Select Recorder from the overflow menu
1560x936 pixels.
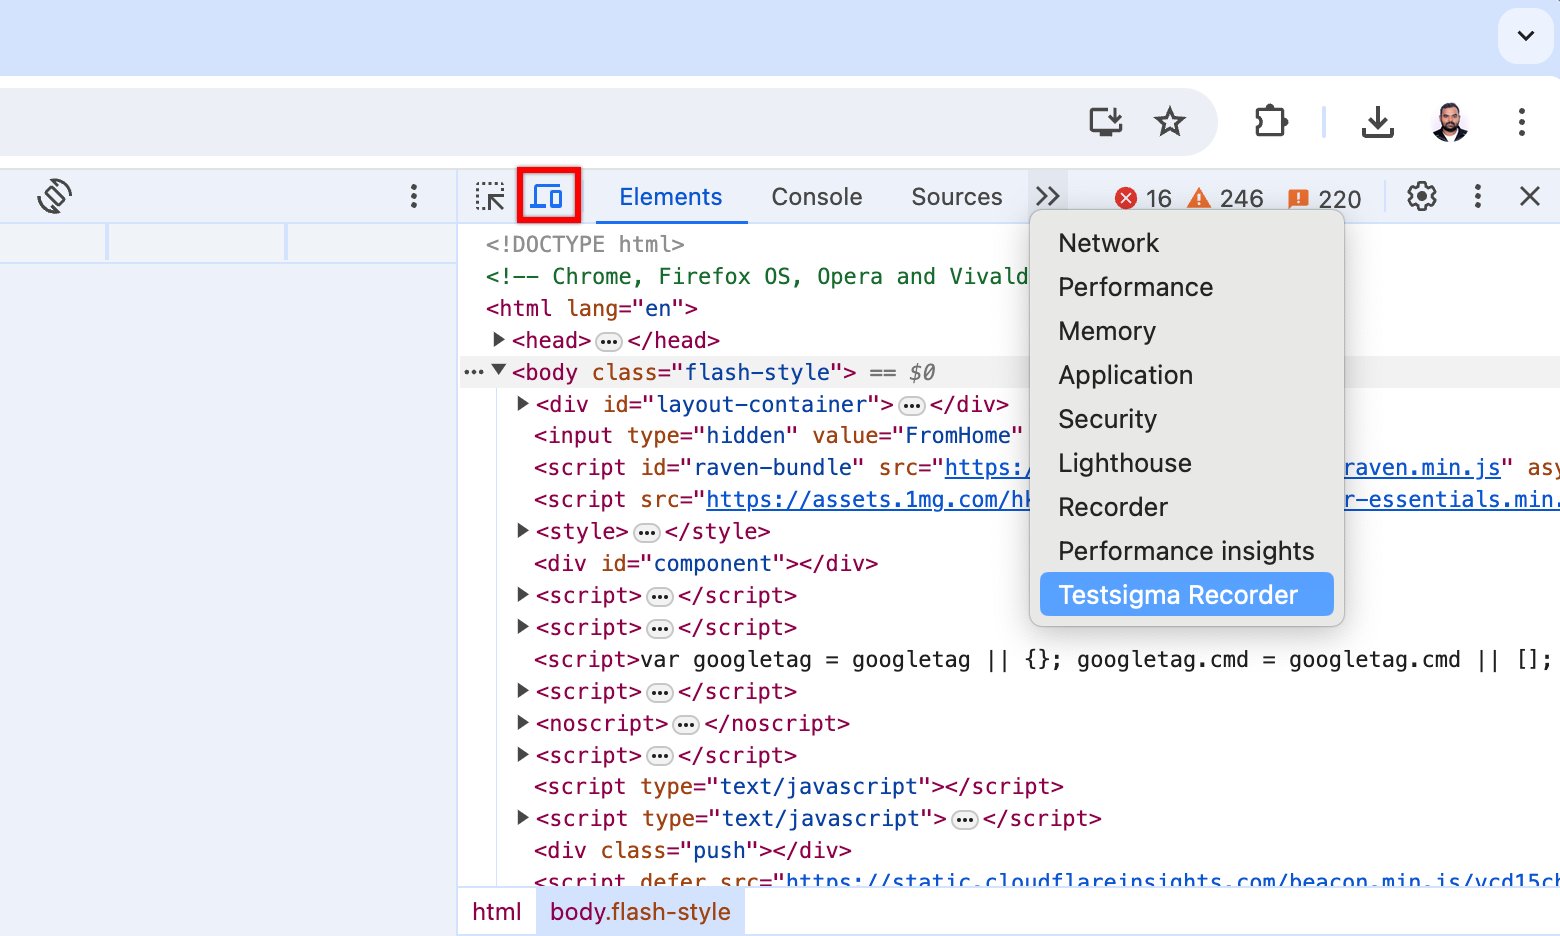point(1187,507)
